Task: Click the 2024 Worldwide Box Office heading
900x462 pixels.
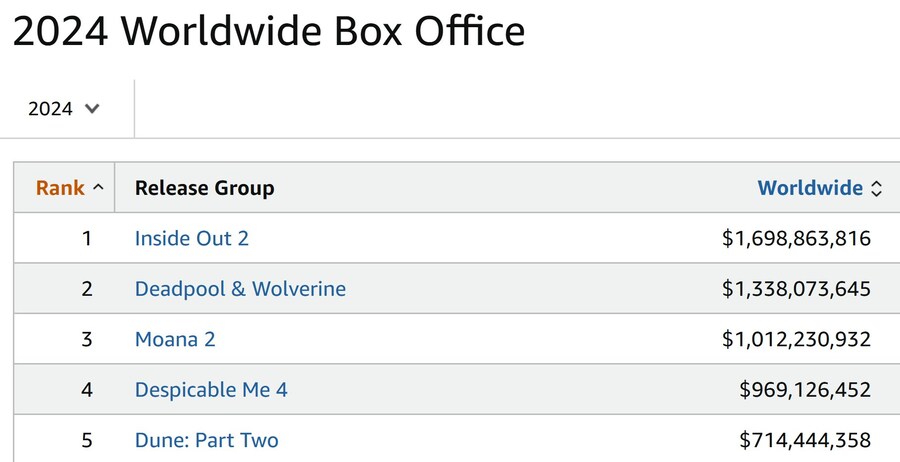Action: pos(268,32)
